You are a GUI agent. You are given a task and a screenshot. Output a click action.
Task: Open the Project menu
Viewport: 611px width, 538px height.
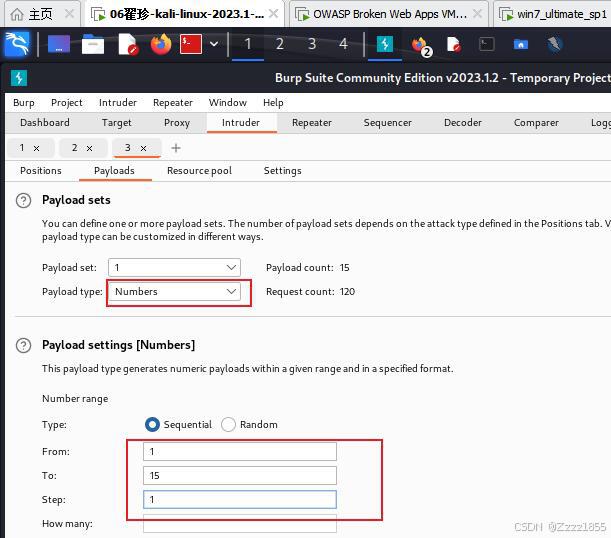67,103
